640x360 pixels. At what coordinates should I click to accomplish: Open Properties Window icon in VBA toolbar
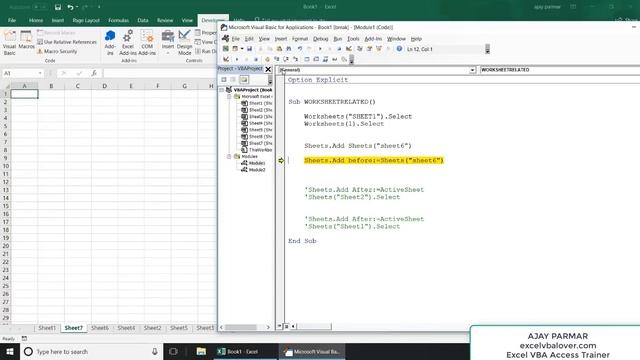click(369, 49)
